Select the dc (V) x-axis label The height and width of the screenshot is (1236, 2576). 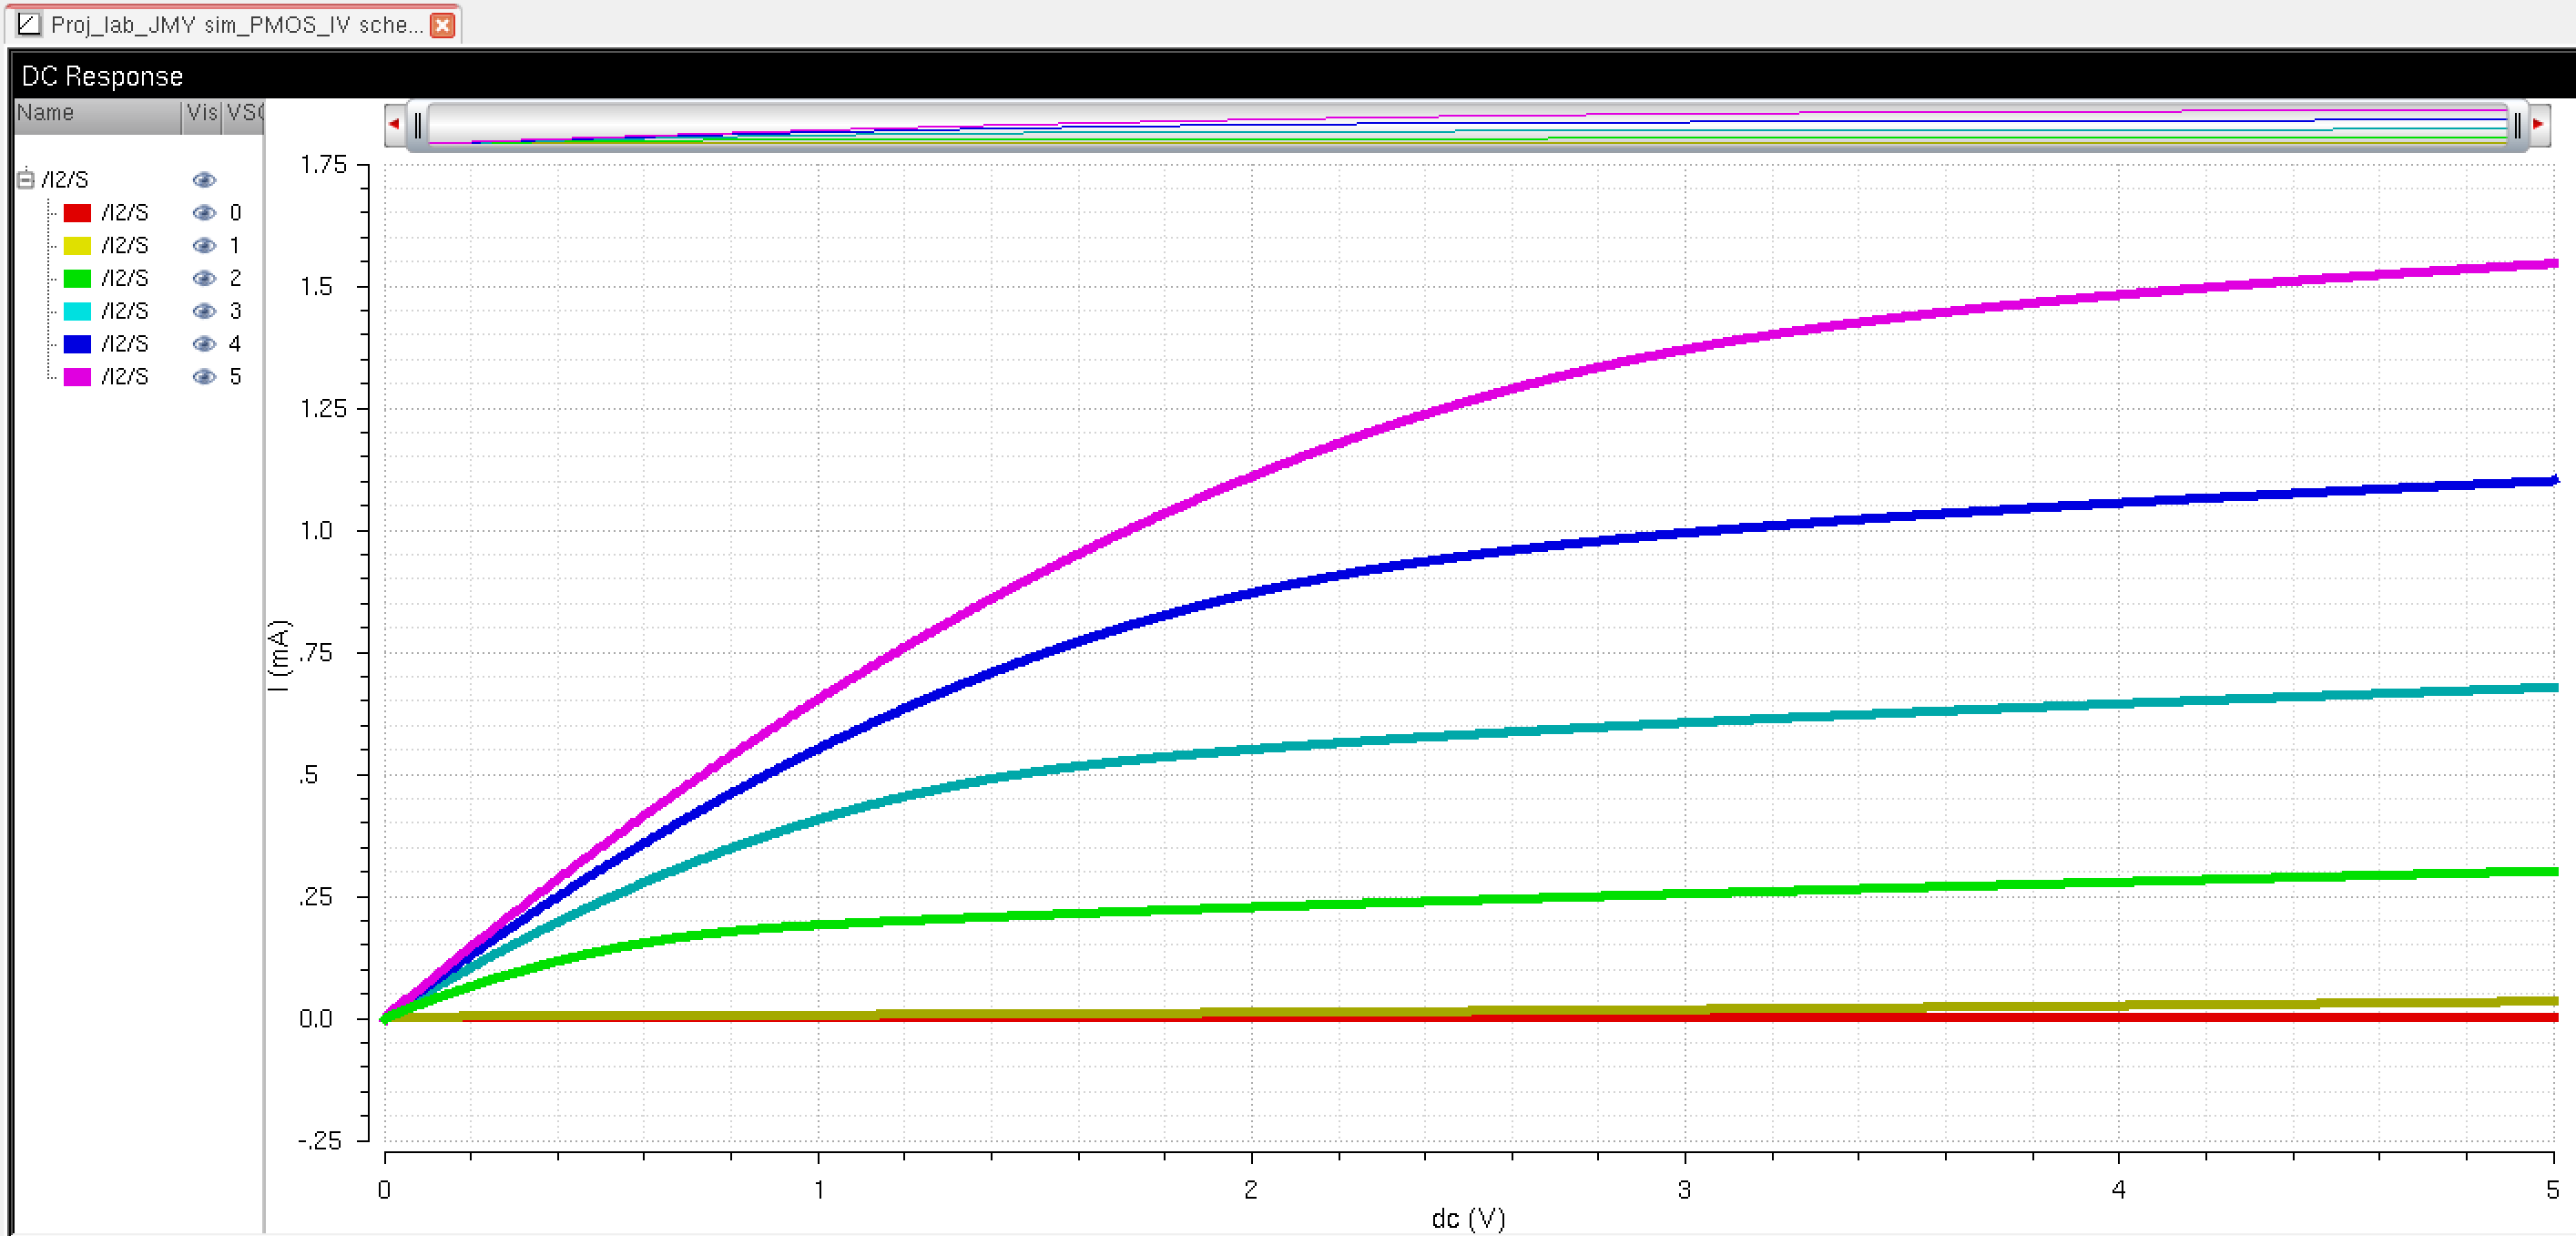(x=1467, y=1217)
